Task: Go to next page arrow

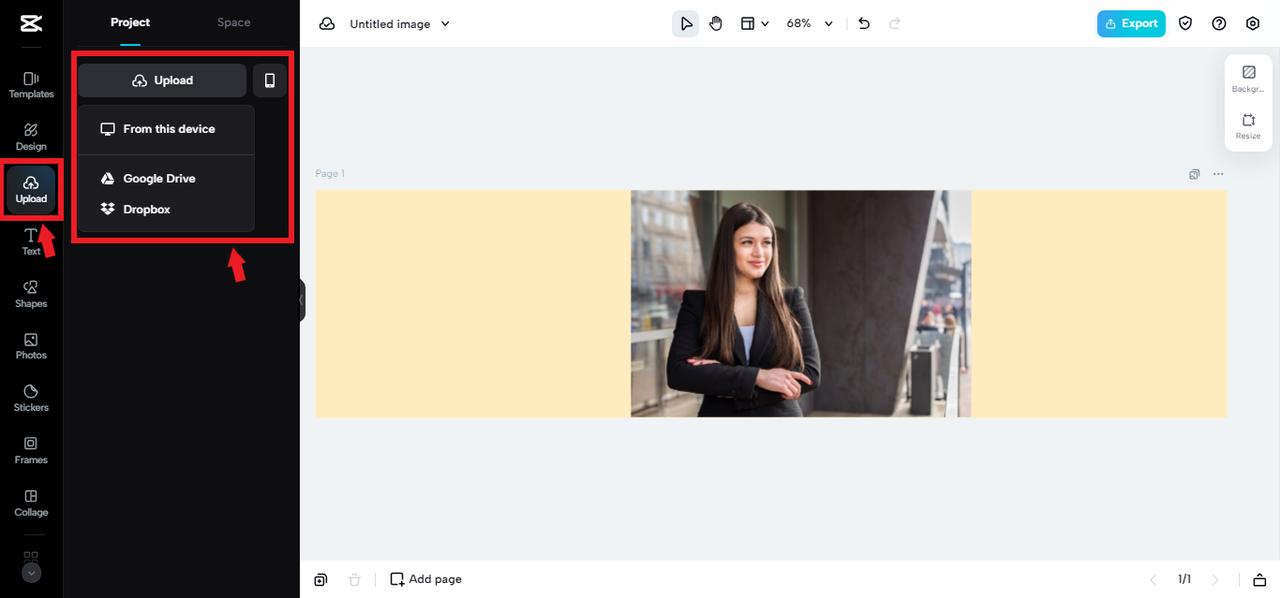Action: (x=1216, y=579)
